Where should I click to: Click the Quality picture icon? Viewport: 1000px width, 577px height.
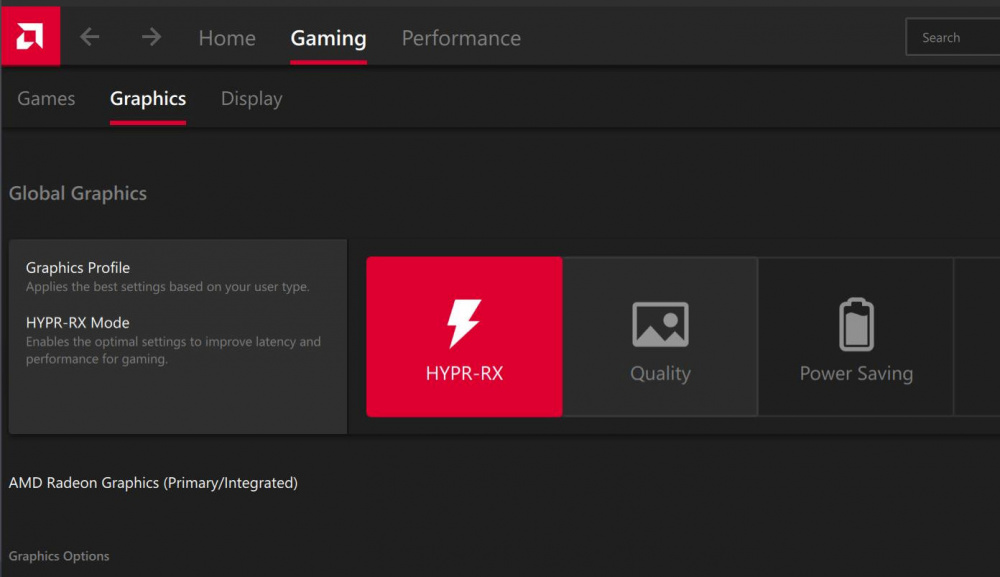point(660,325)
